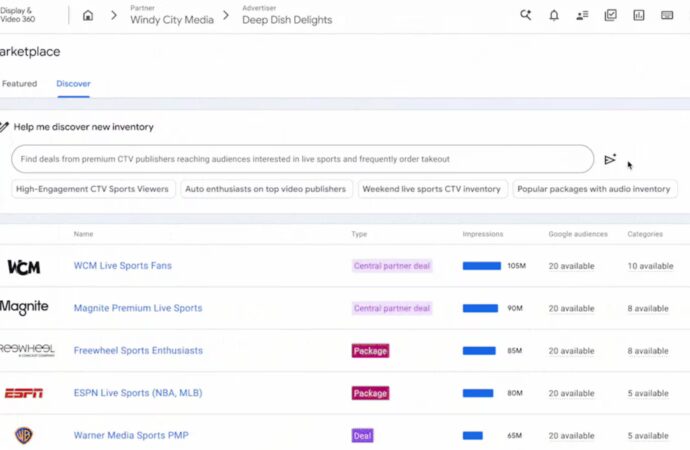Open the Warner Media Sports PMP link
This screenshot has width=690, height=450.
coord(131,435)
